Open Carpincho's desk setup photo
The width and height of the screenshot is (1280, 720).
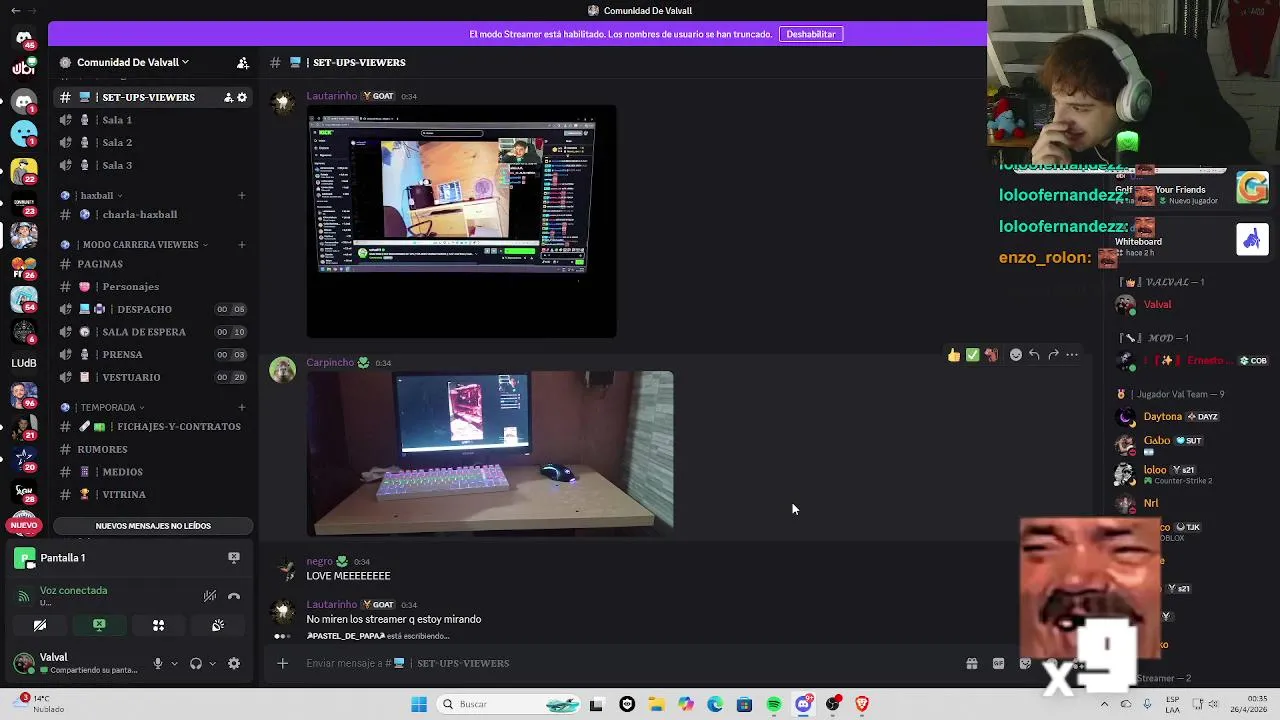tap(490, 453)
